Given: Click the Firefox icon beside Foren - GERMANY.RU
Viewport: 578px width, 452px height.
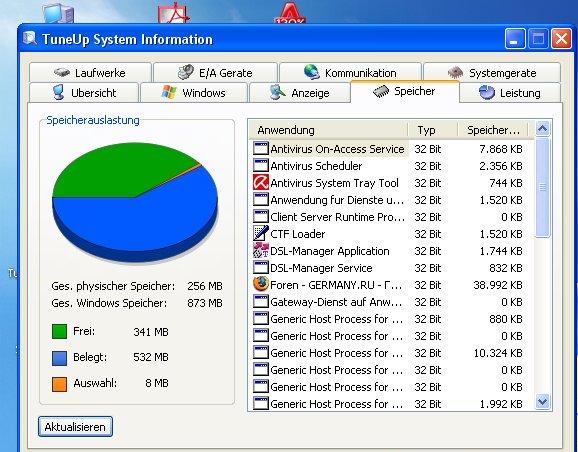Looking at the screenshot, I should (x=261, y=284).
